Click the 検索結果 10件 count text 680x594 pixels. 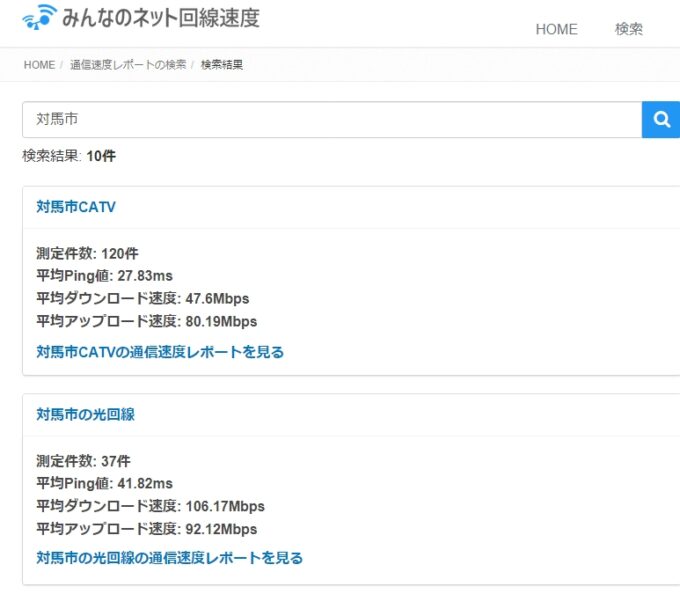click(x=69, y=156)
